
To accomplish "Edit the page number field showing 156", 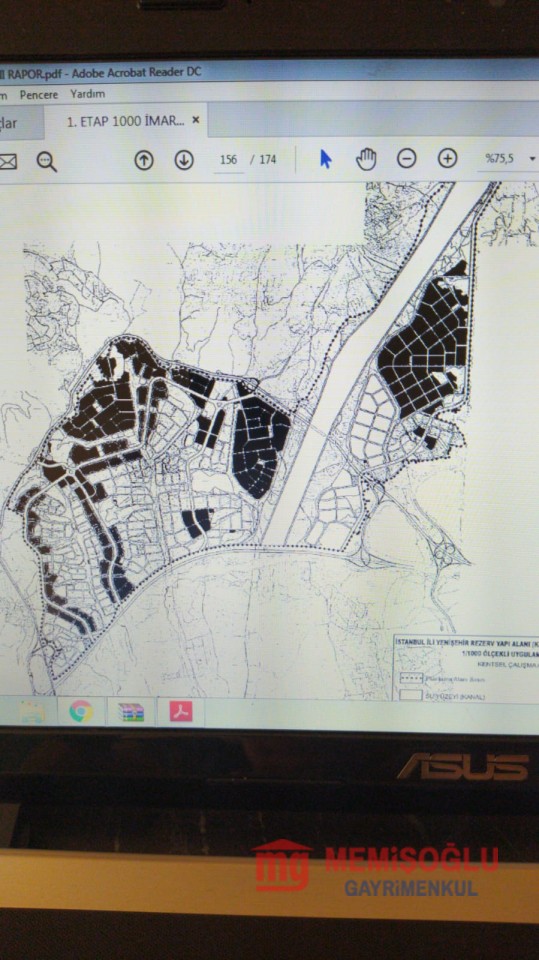I will (228, 160).
